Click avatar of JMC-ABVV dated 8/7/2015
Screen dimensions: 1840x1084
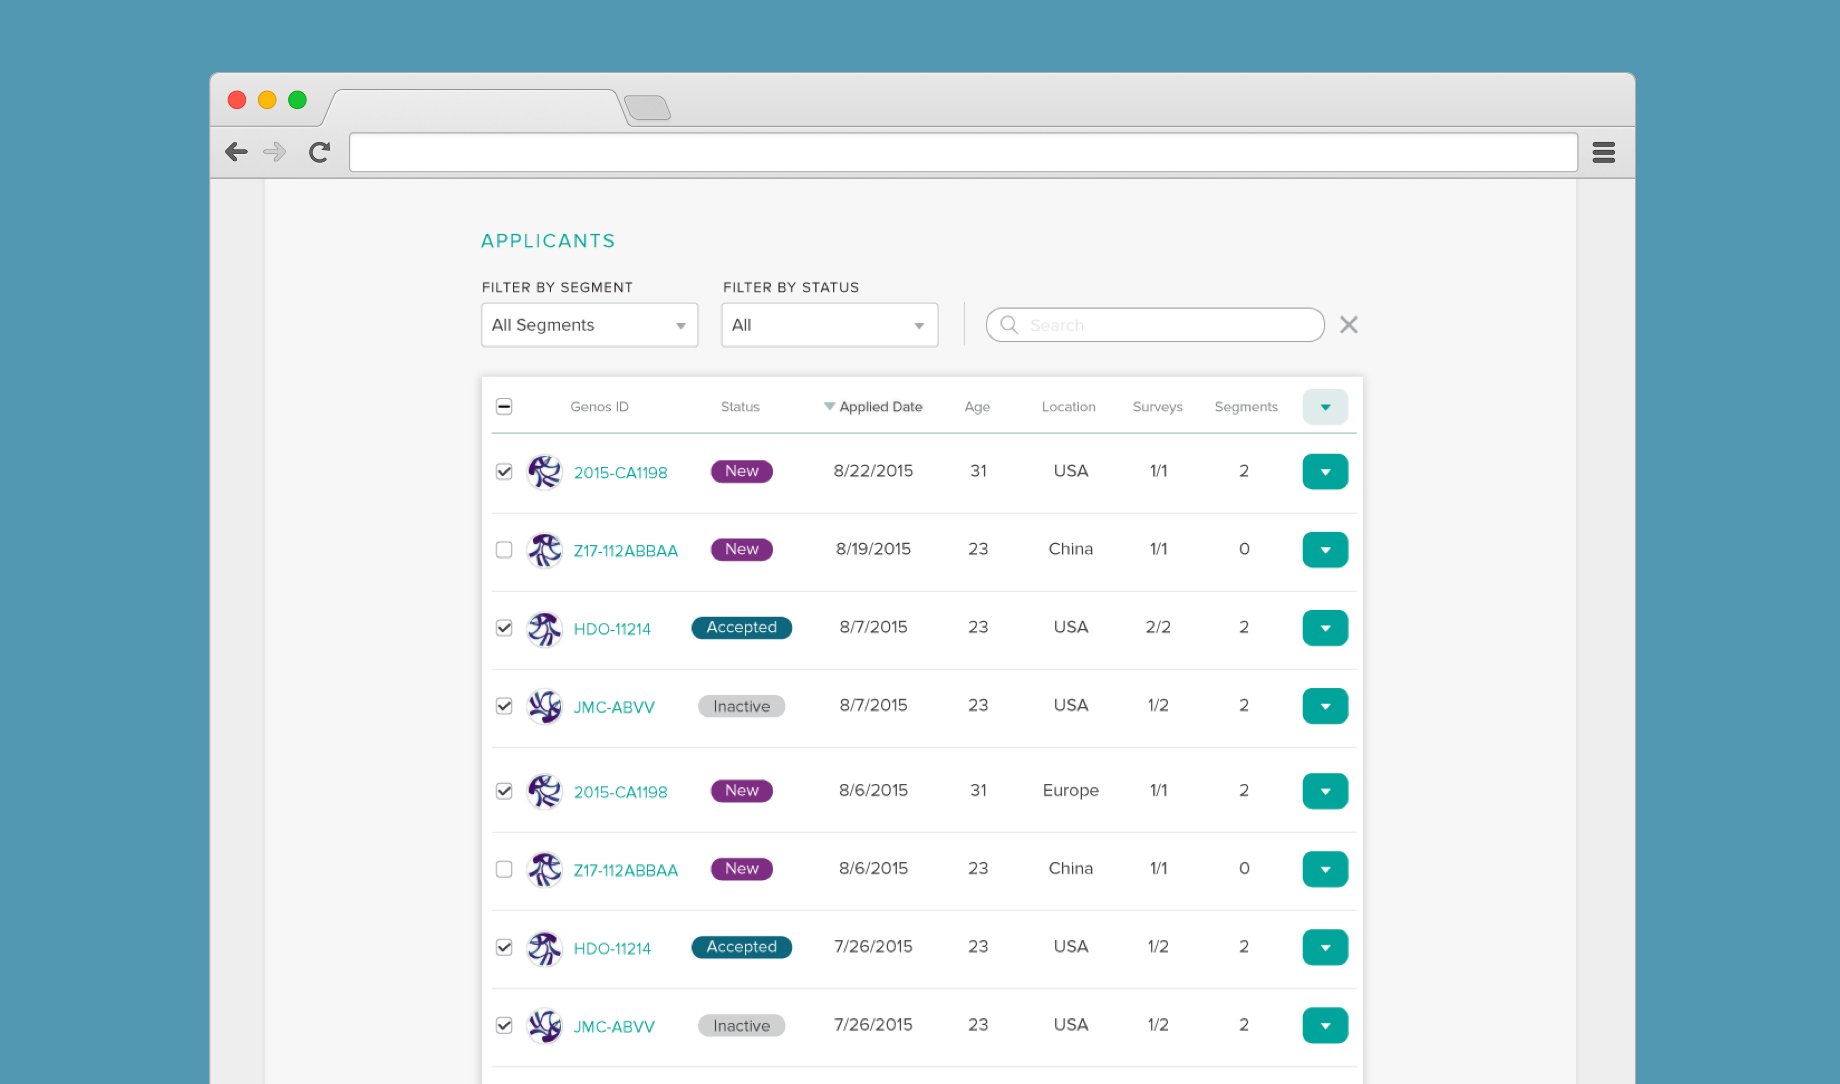point(545,706)
